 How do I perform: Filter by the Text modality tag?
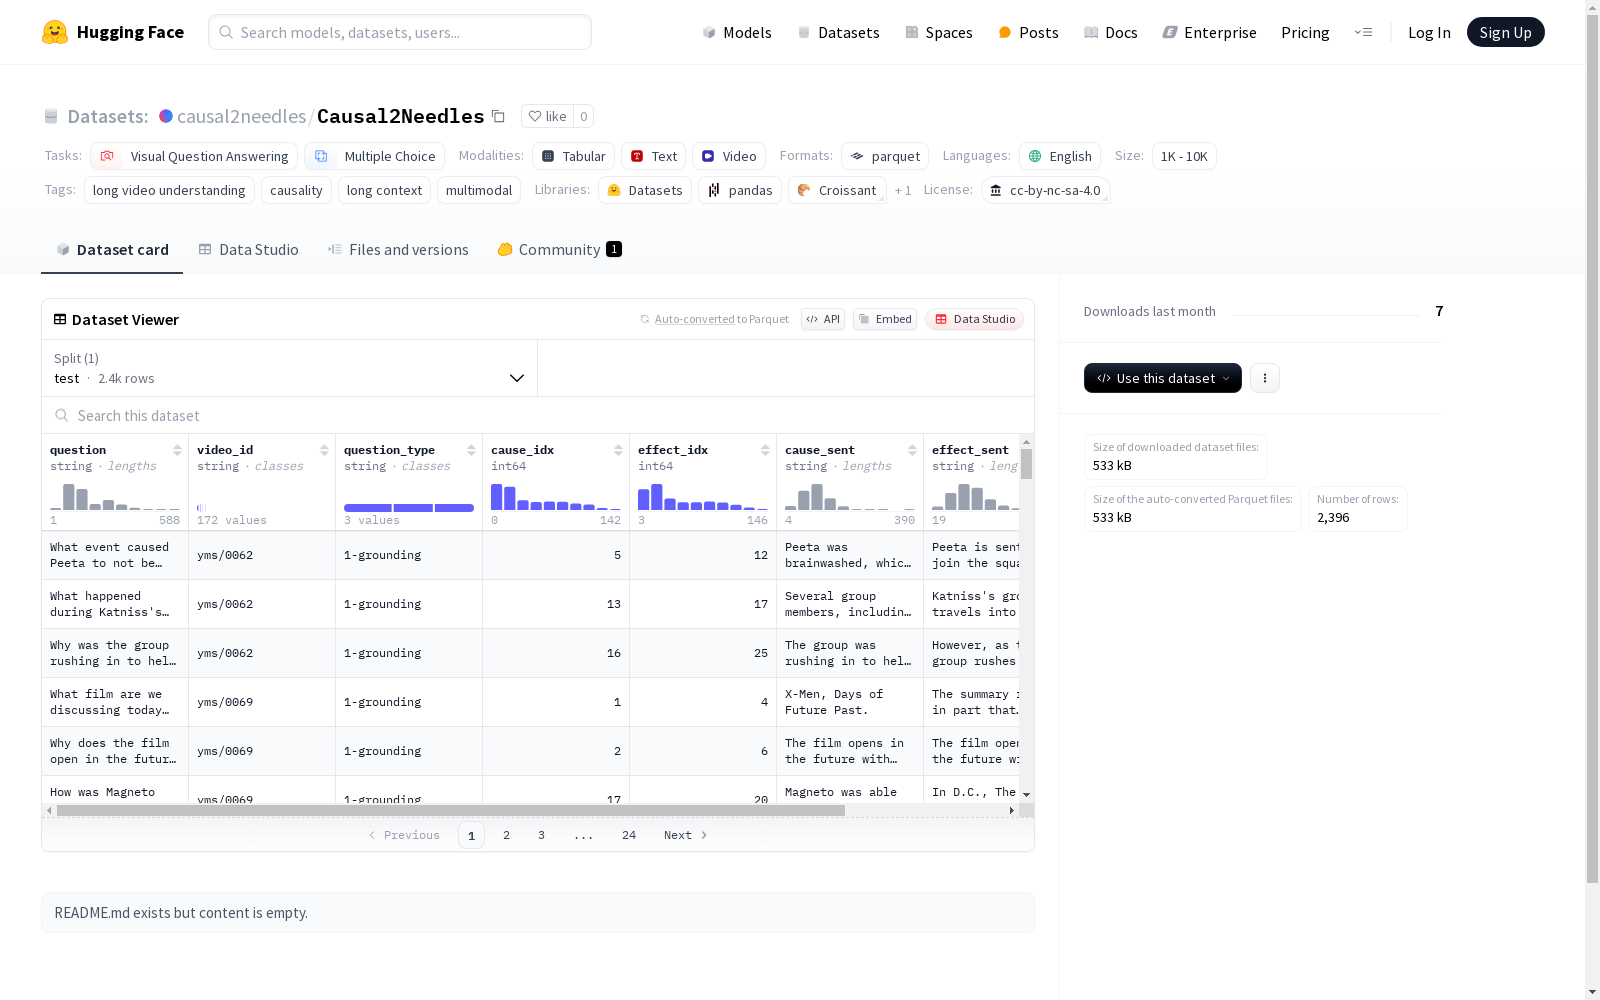(653, 156)
